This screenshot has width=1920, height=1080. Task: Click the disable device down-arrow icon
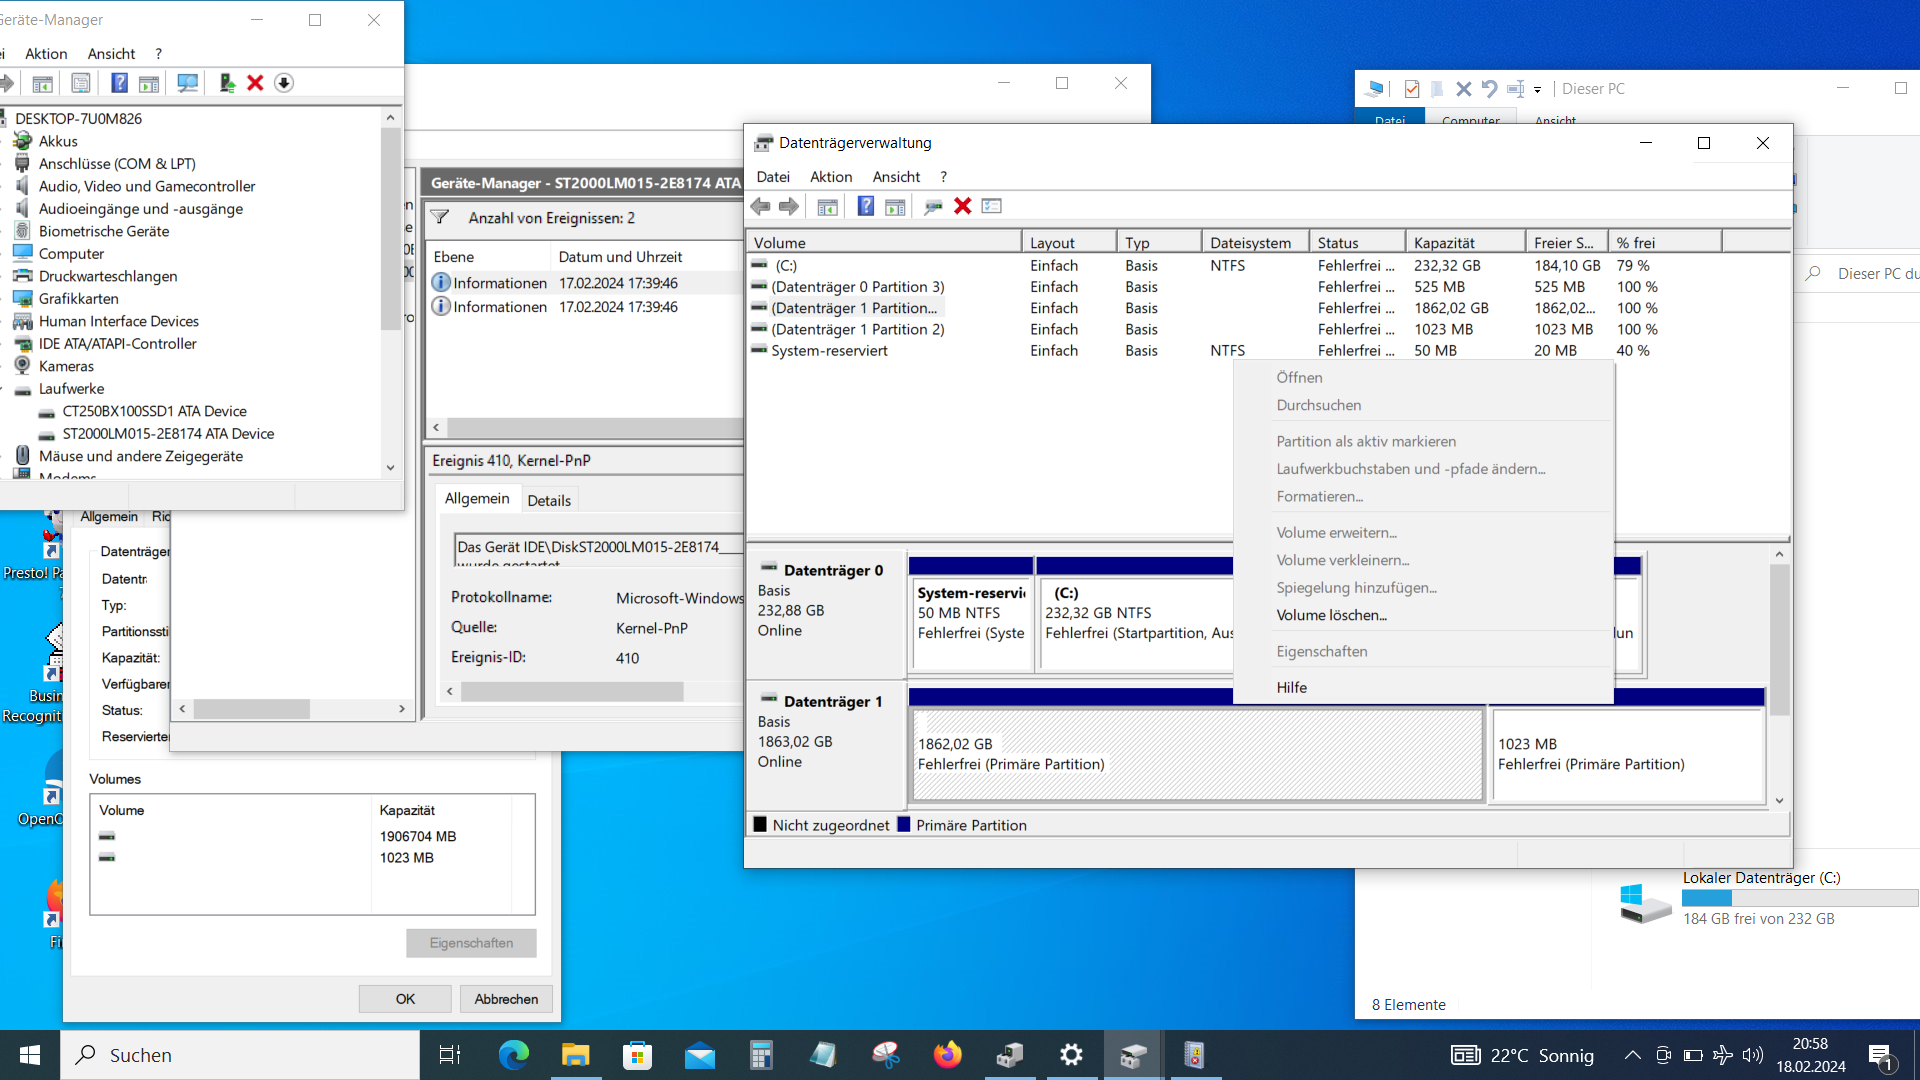point(284,83)
